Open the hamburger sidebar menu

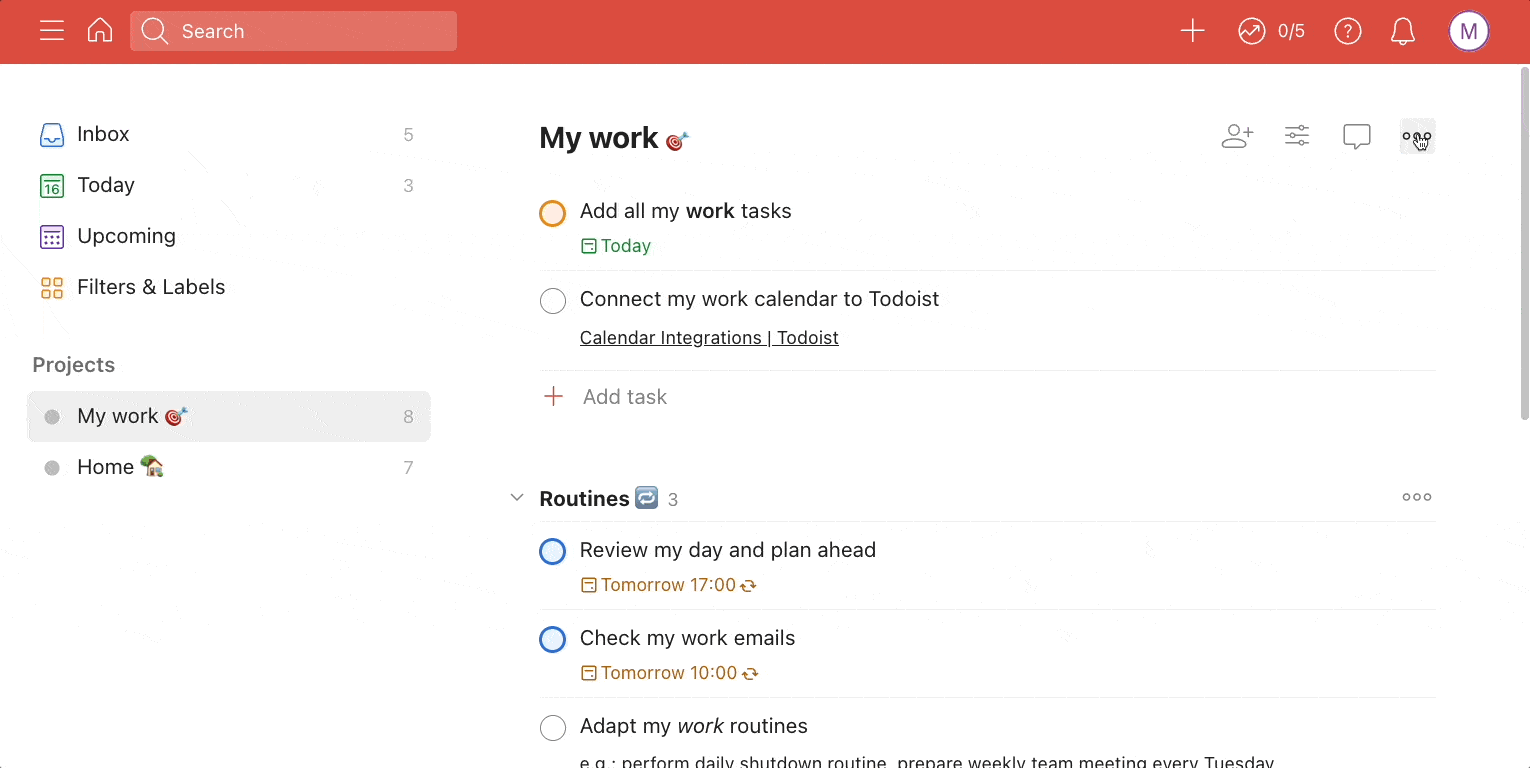click(52, 30)
